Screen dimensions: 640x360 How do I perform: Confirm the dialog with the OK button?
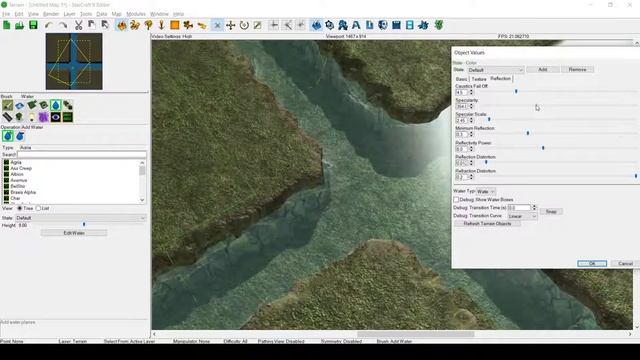pos(592,264)
